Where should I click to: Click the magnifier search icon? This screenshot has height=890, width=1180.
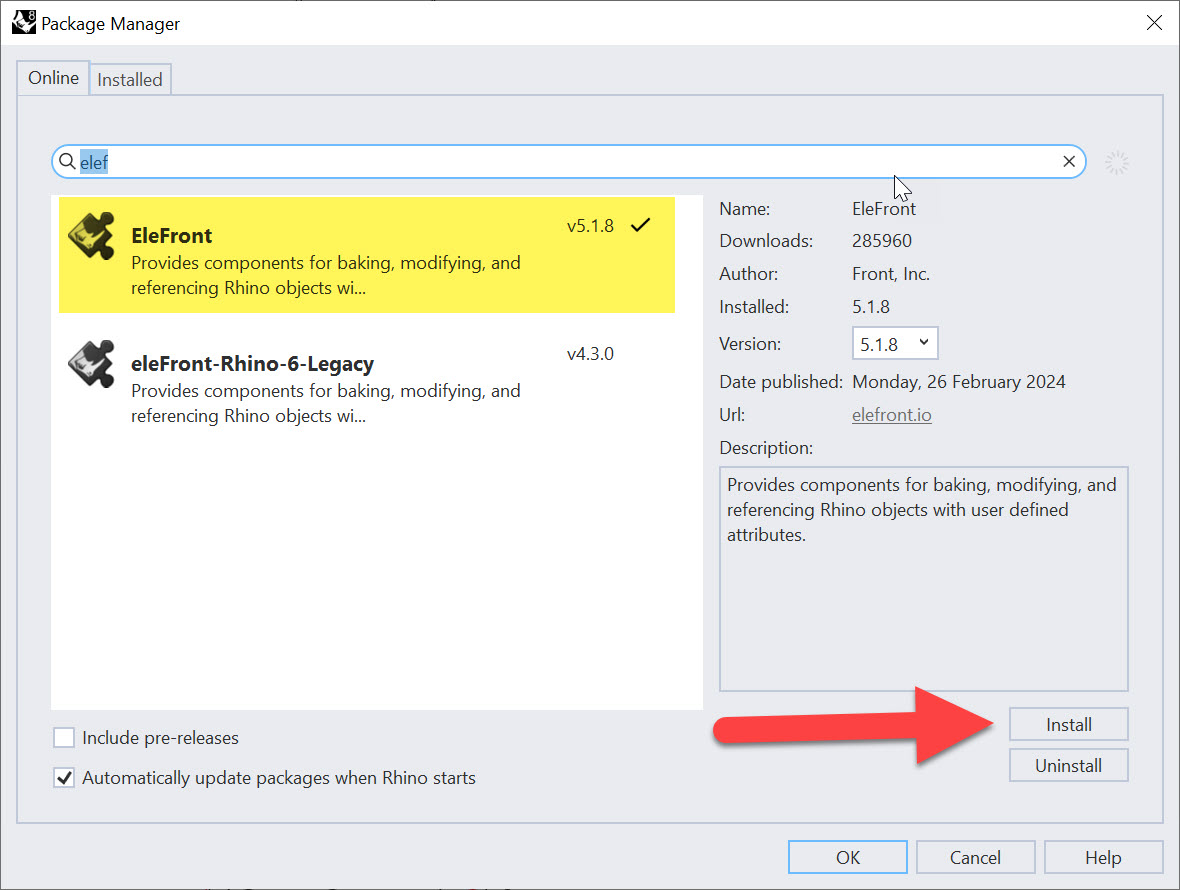coord(67,161)
